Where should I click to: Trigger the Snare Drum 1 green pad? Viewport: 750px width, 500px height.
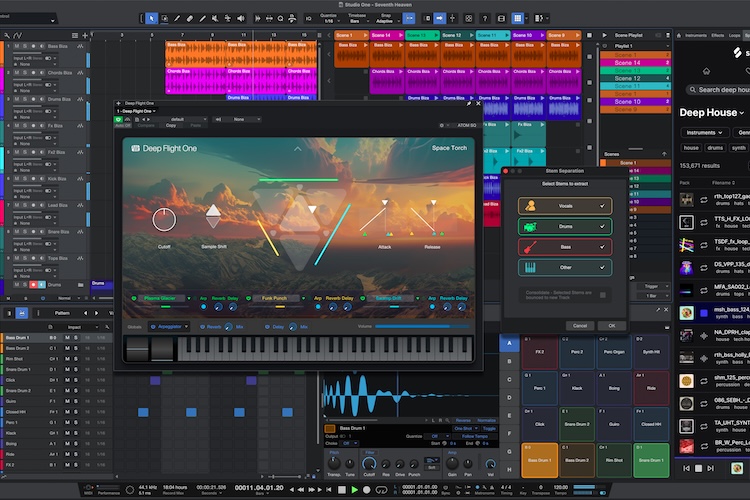pos(651,460)
